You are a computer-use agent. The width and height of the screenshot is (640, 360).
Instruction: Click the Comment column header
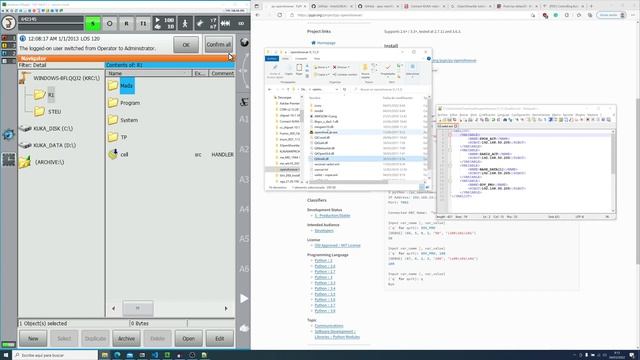pos(222,73)
